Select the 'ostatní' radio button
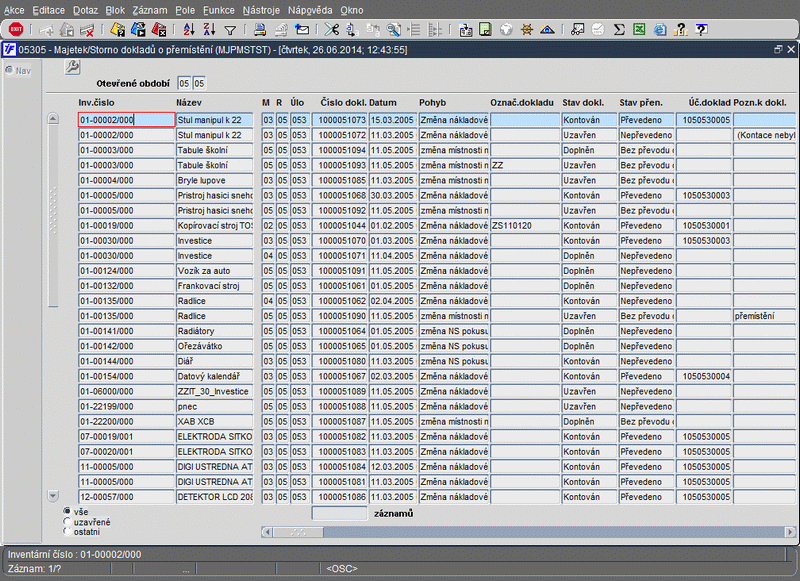Screen dimensions: 800x581 click(x=67, y=532)
